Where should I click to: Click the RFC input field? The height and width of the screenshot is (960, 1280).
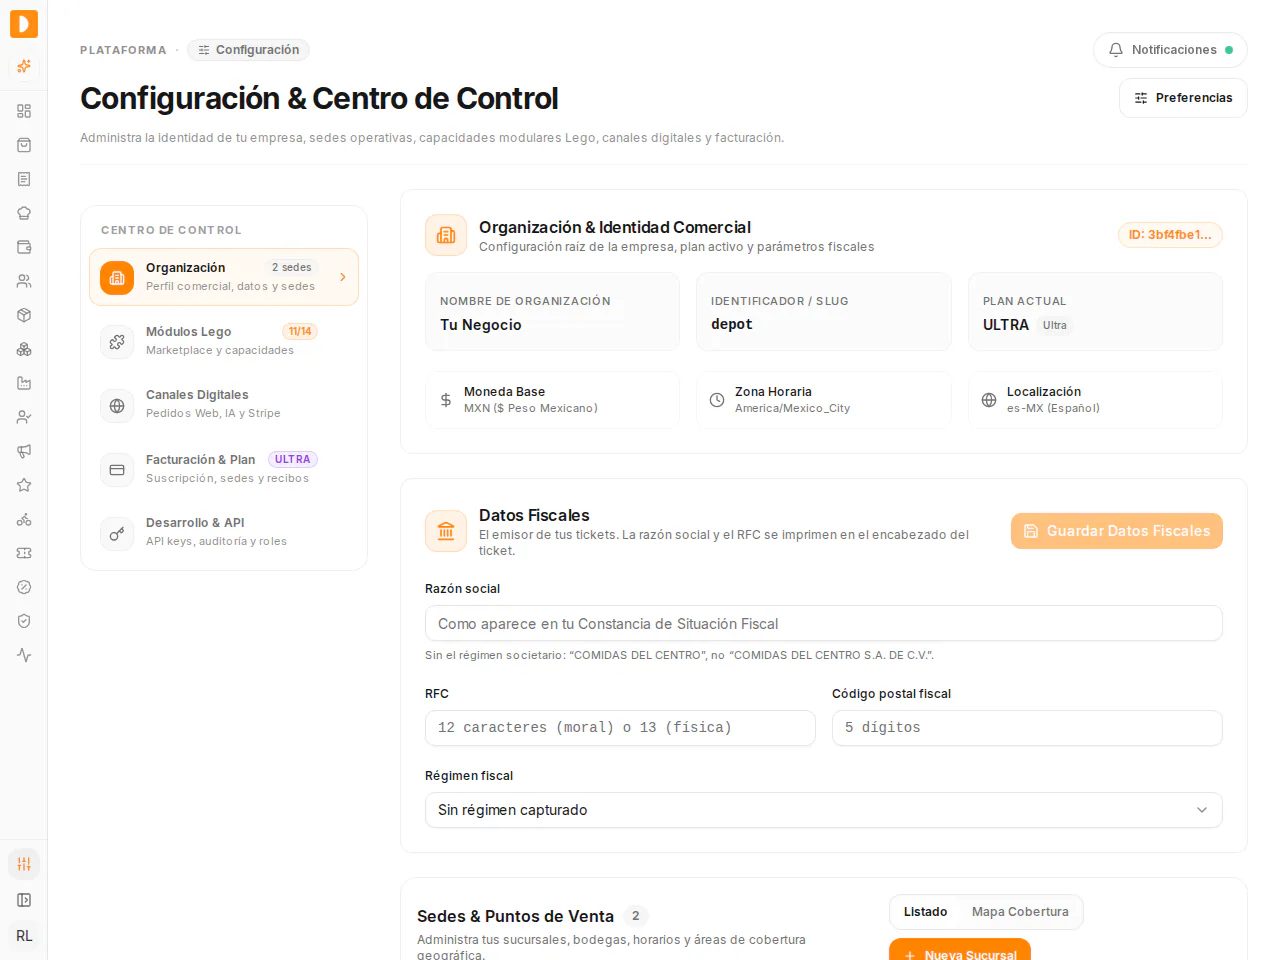coord(620,728)
